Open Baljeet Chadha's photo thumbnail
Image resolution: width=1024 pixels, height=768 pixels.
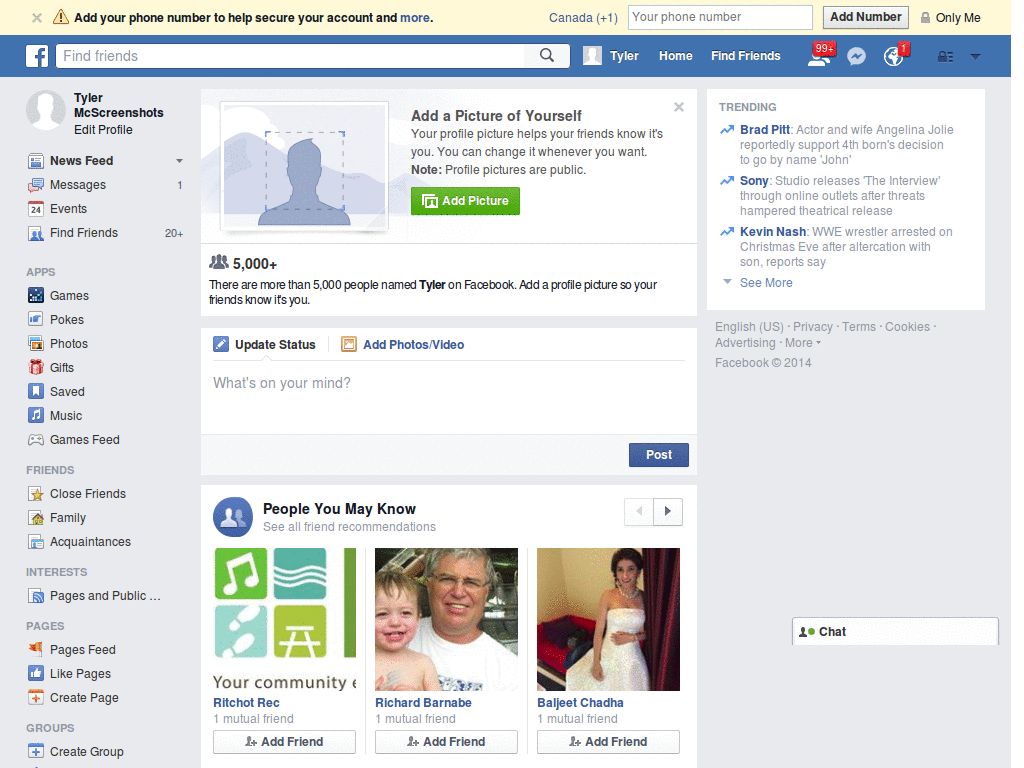[608, 619]
